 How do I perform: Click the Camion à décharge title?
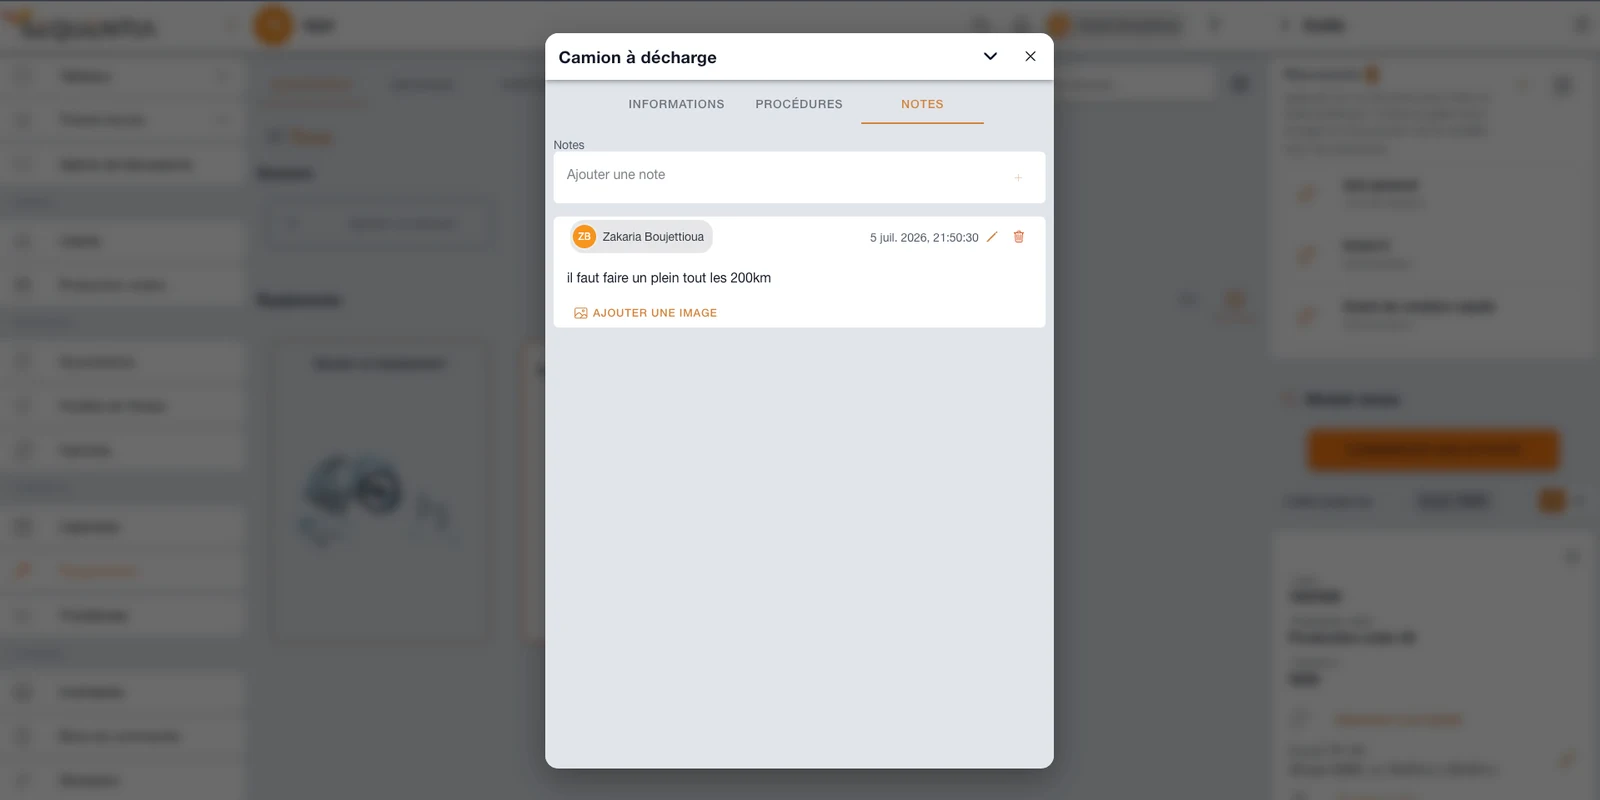(x=638, y=57)
